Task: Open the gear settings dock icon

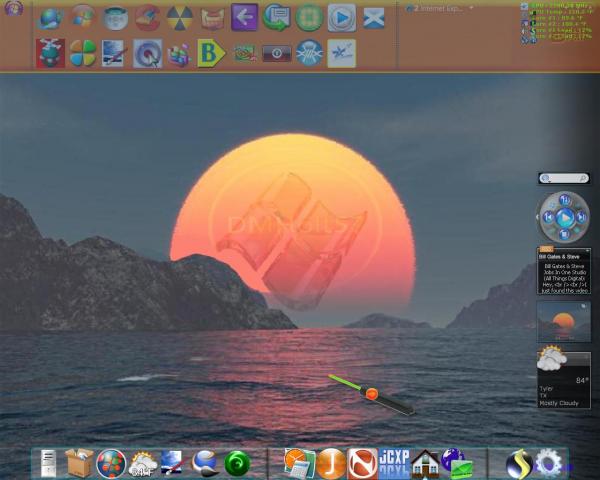Action: click(x=548, y=464)
